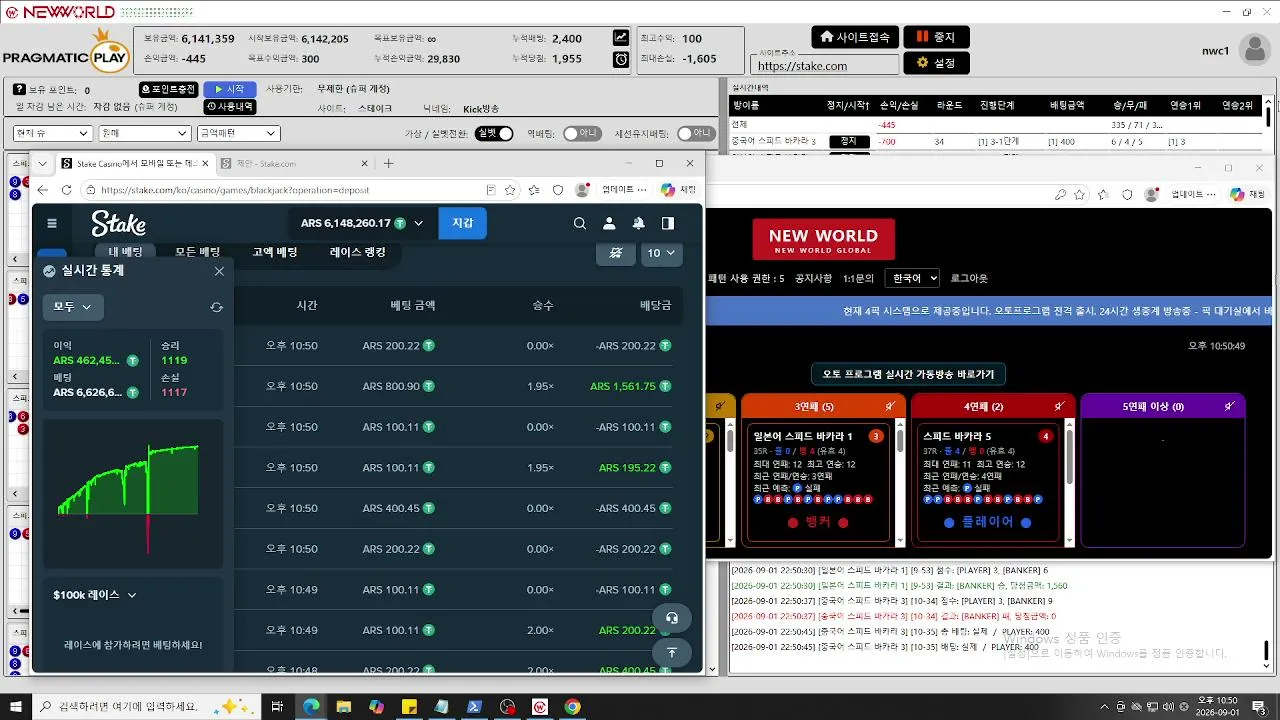
Task: Open rows count dropdown showing 10
Action: [x=661, y=253]
